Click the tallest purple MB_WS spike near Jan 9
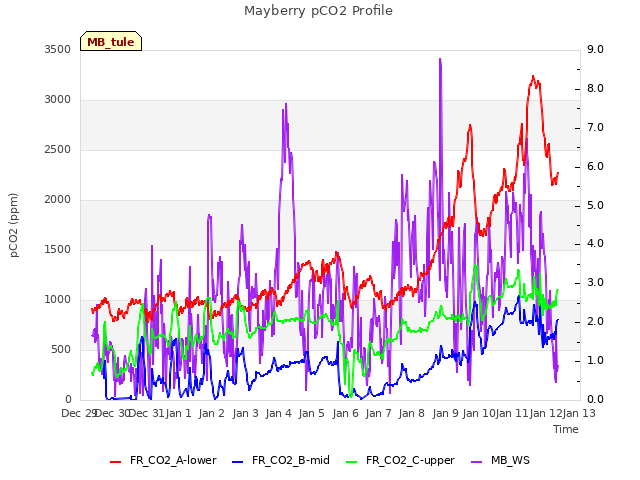 pos(440,60)
